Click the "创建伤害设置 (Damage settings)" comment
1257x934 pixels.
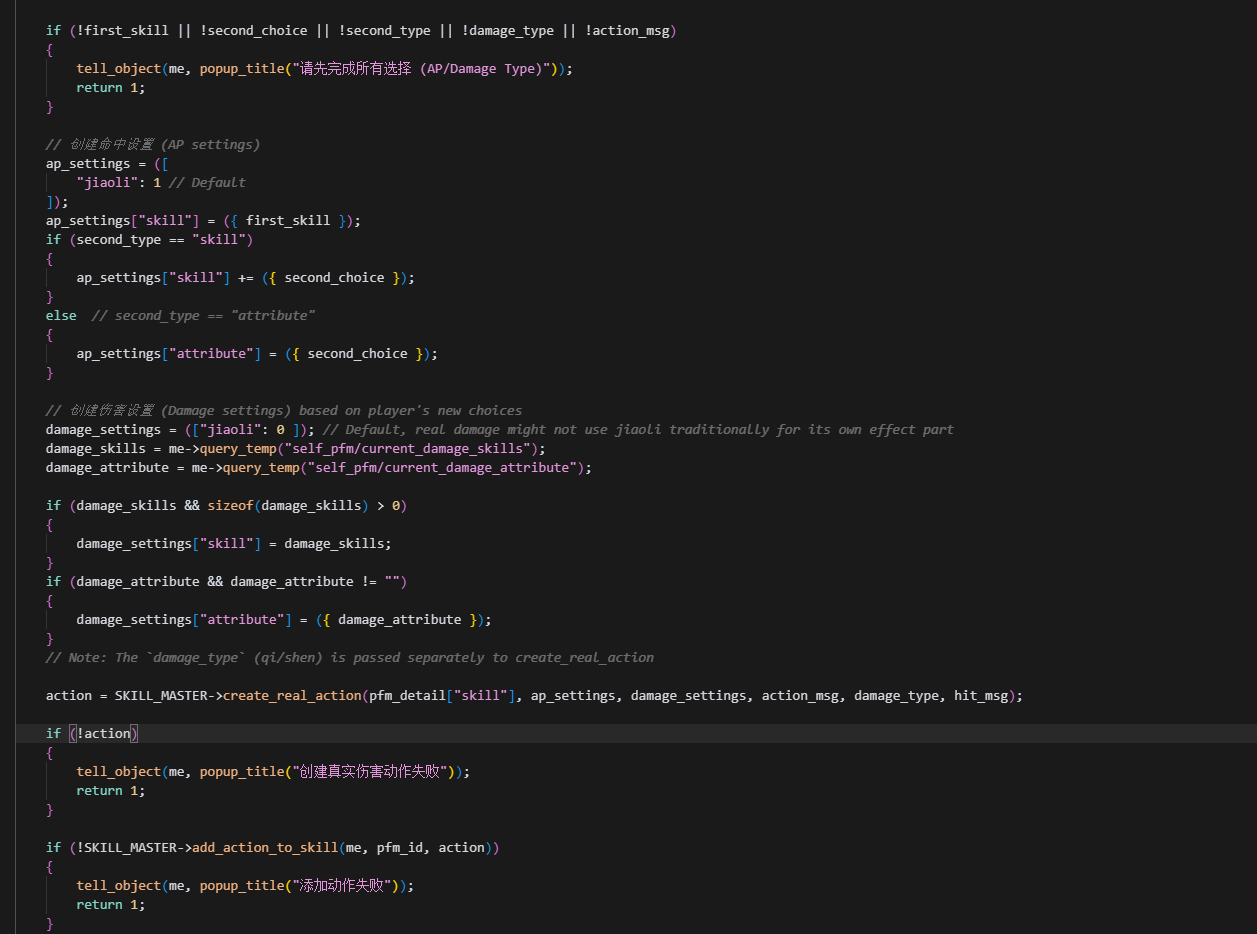(284, 411)
